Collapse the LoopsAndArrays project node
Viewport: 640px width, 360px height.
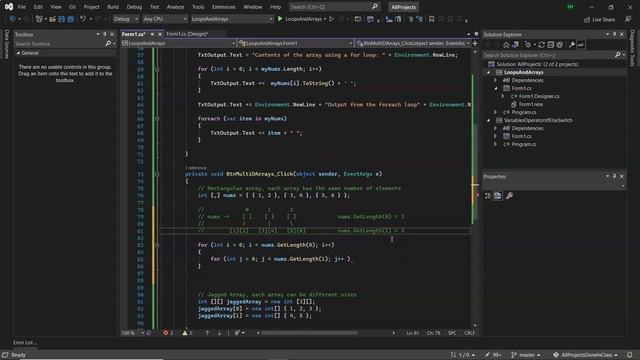pyautogui.click(x=489, y=72)
